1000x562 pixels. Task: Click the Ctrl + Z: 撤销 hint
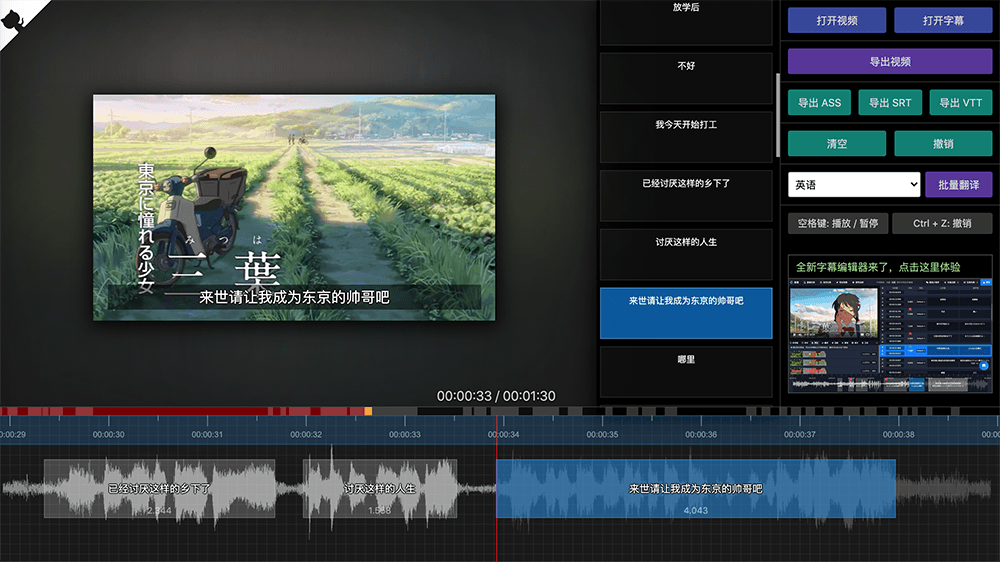coord(942,223)
